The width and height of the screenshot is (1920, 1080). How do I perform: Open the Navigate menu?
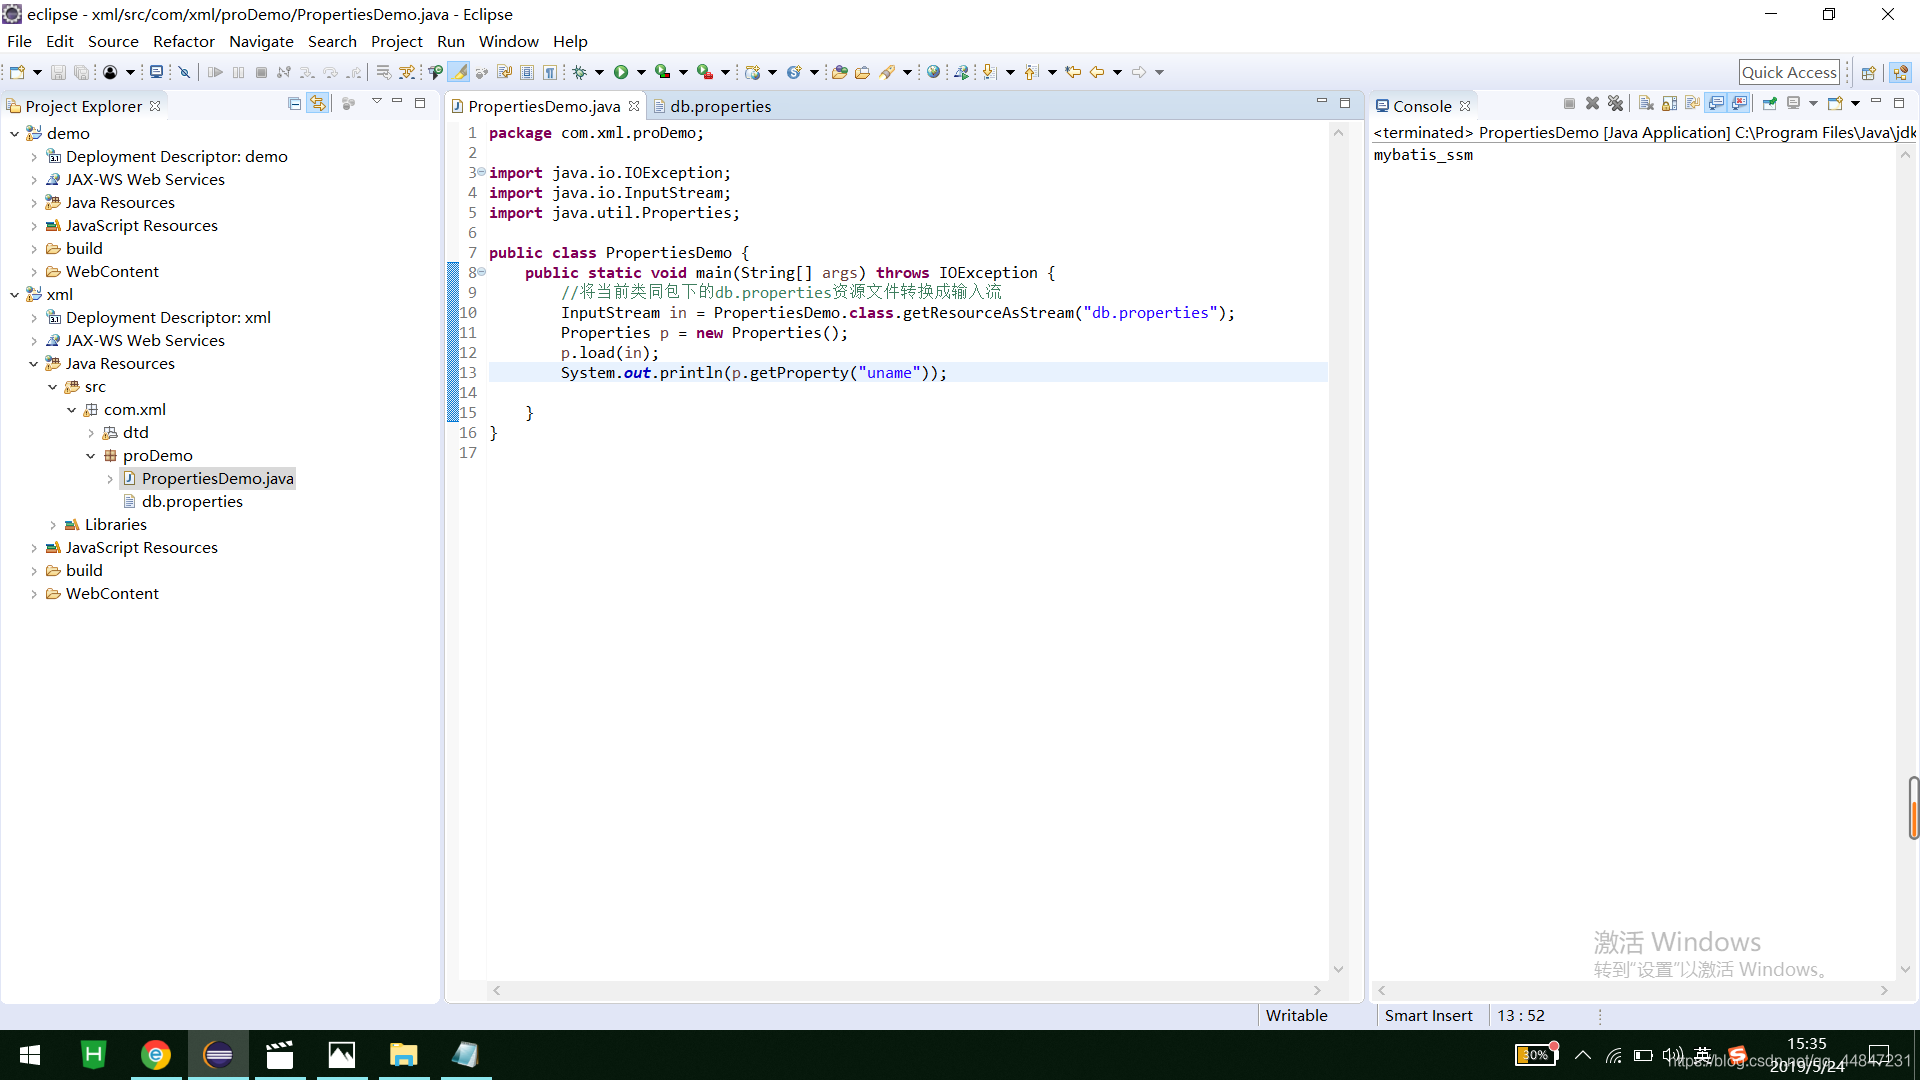coord(261,41)
